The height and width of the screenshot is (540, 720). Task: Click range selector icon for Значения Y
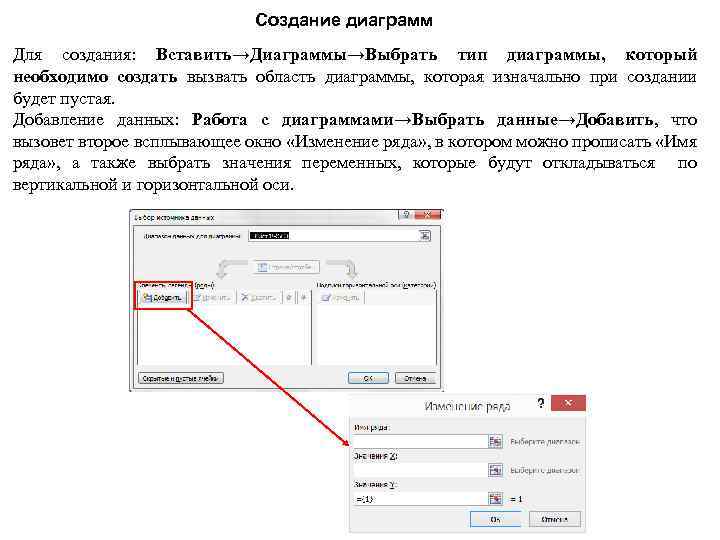[495, 499]
